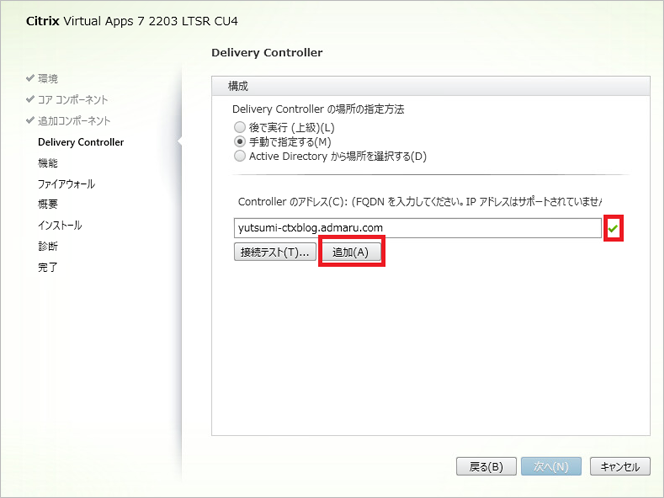Select the 概要 sidebar step

[47, 205]
